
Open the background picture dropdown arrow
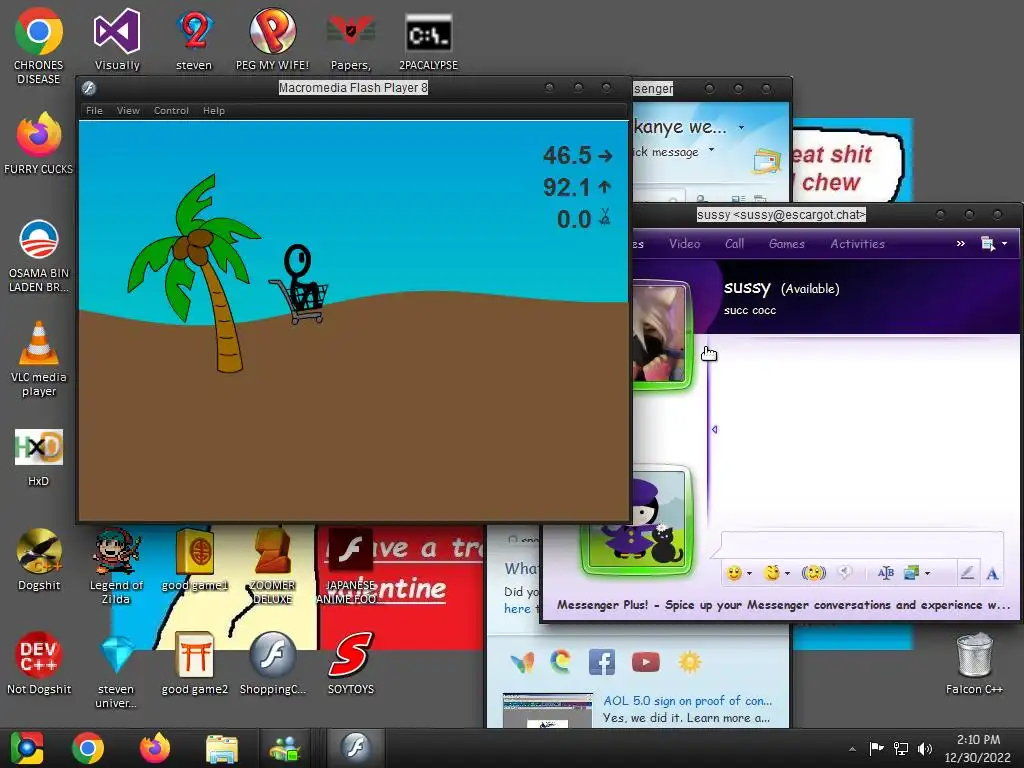click(x=927, y=573)
